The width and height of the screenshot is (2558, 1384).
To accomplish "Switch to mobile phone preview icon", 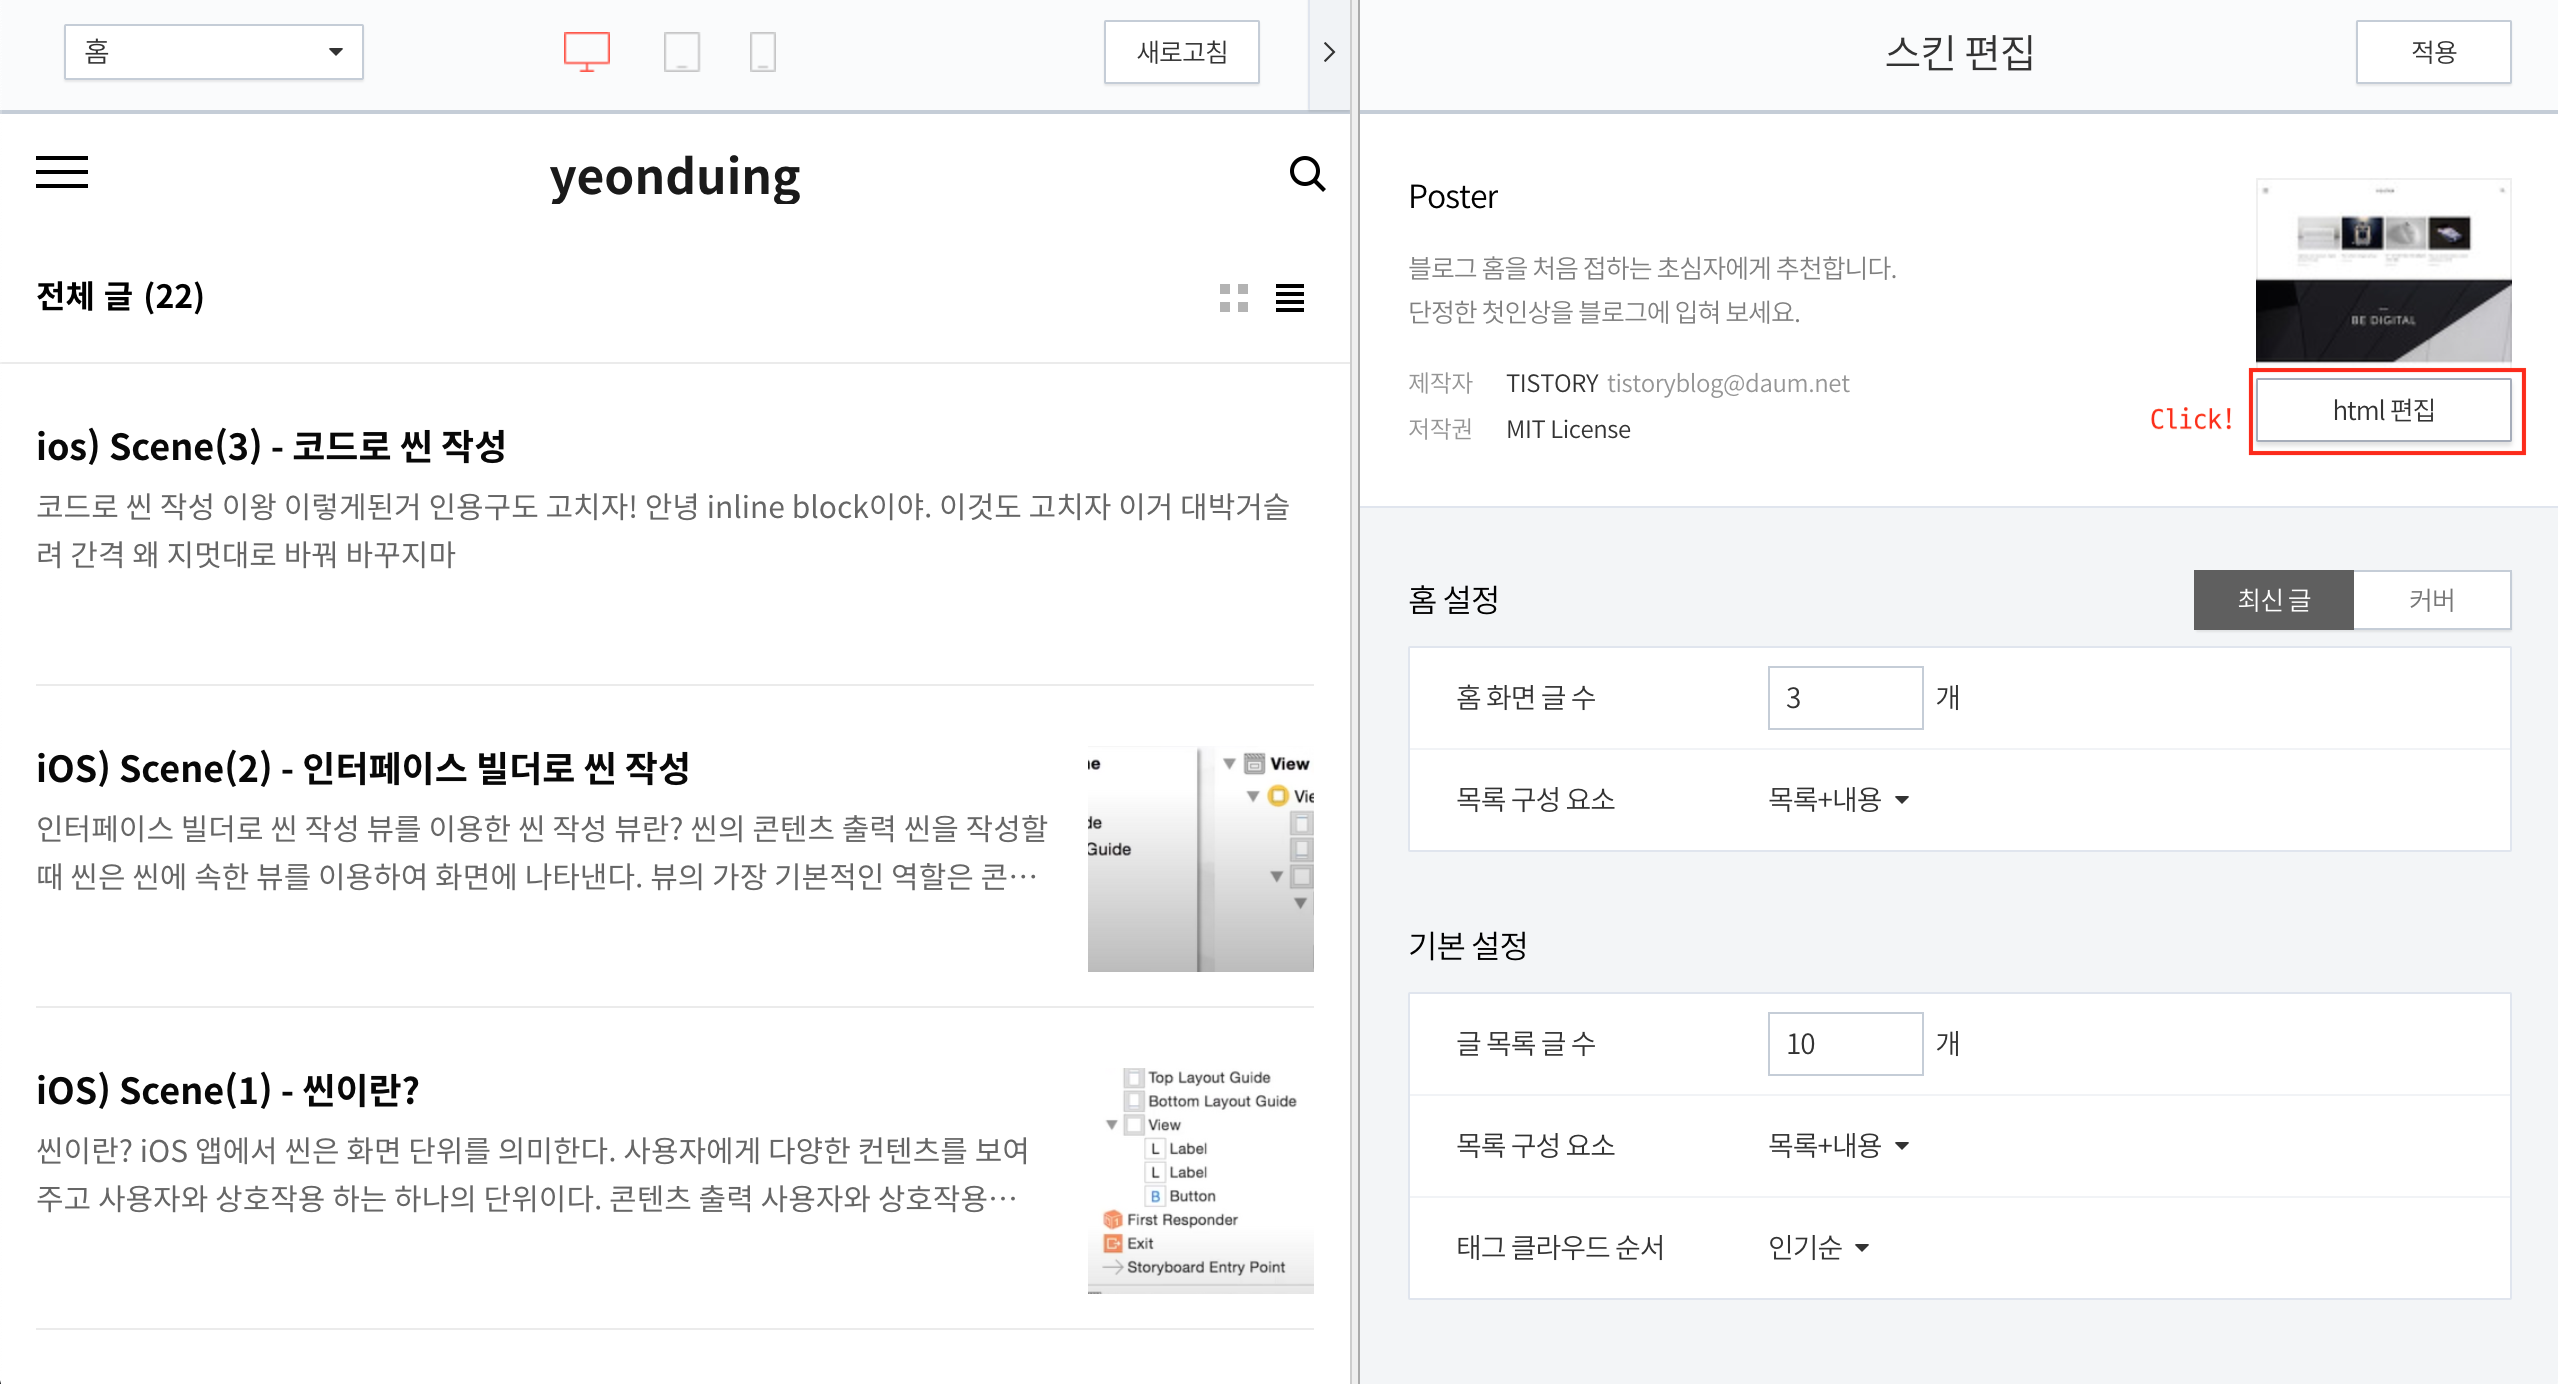I will point(762,51).
